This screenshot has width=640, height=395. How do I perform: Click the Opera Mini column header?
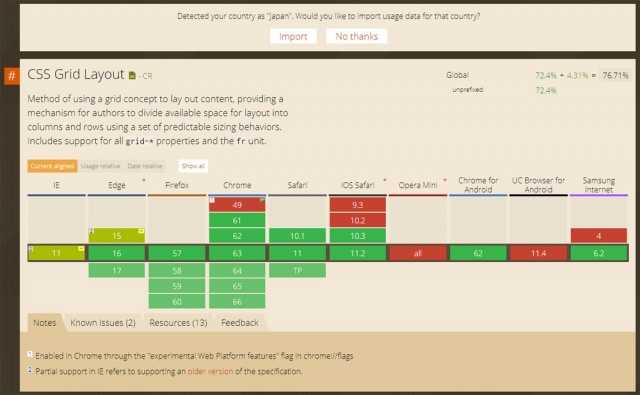point(418,185)
